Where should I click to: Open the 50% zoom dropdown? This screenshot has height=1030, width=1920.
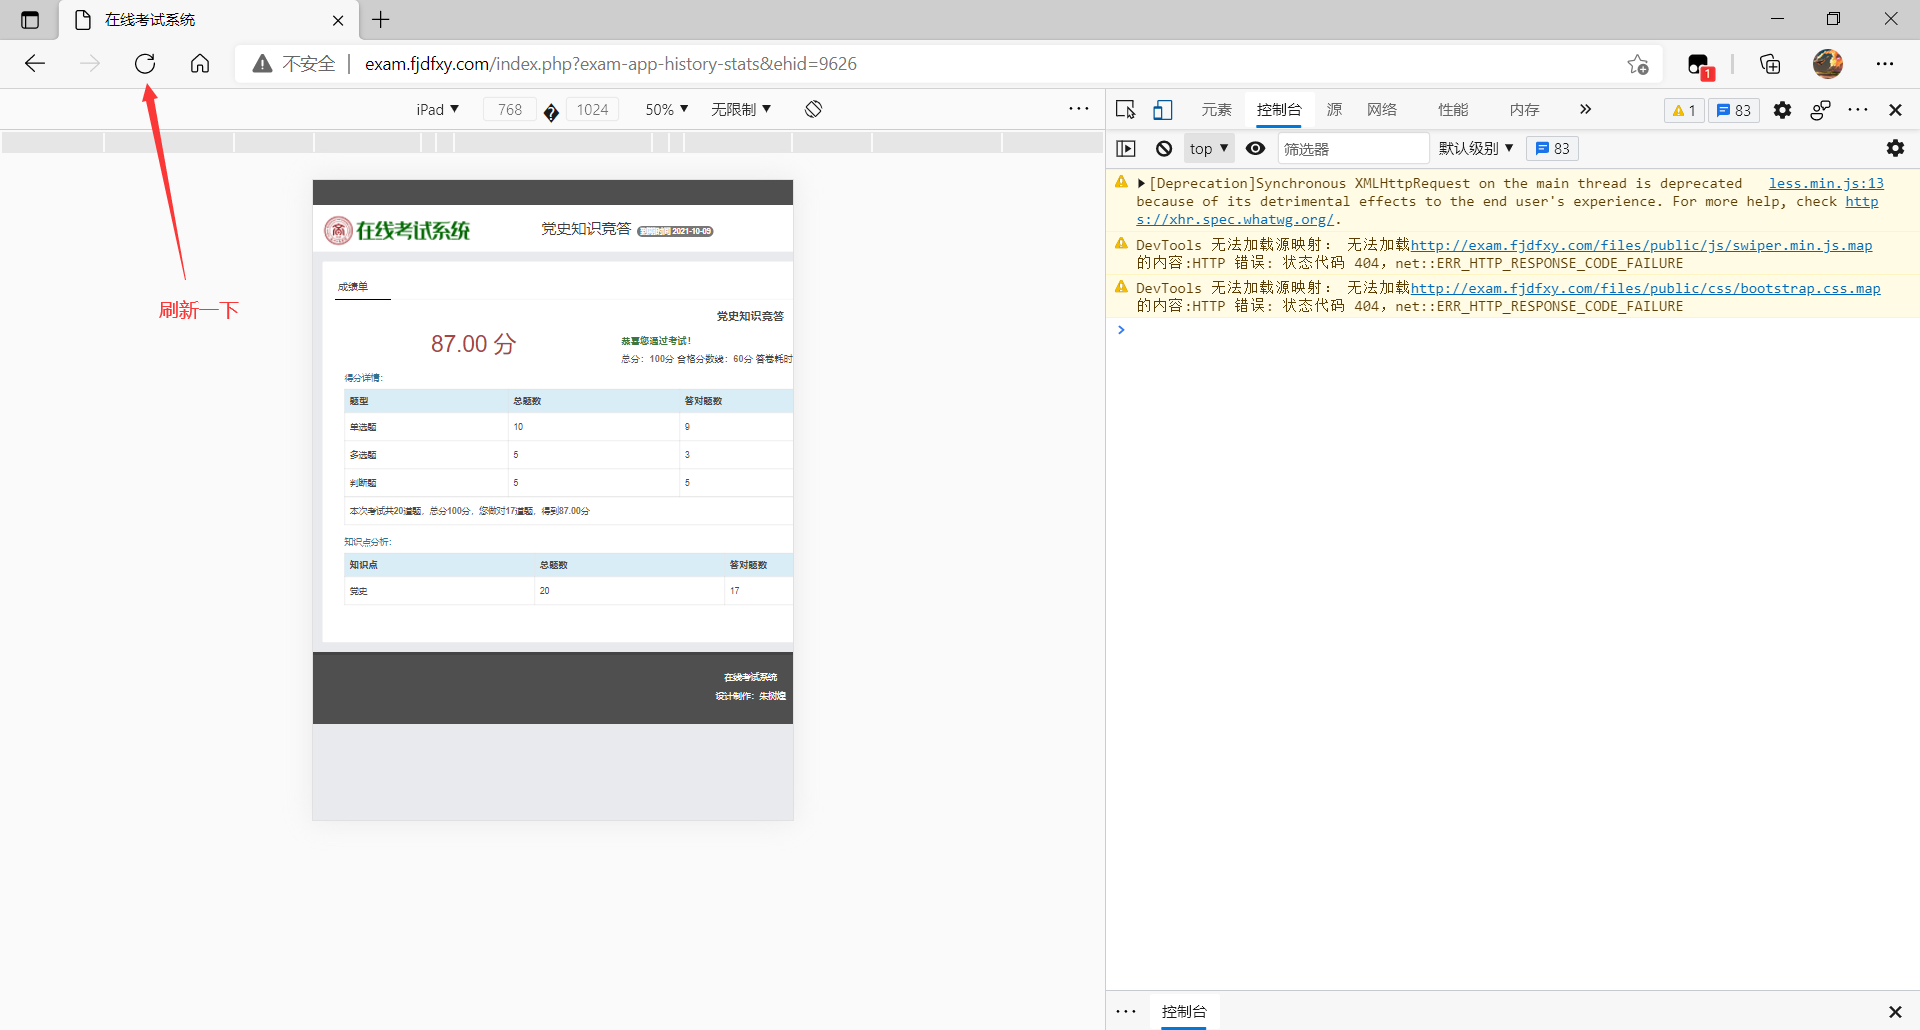[667, 109]
